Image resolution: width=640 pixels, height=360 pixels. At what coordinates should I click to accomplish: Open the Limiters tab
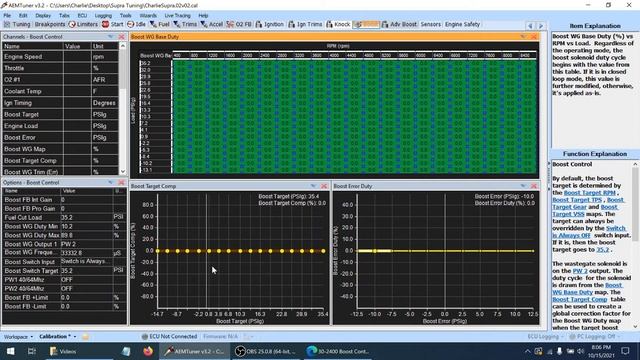(x=83, y=24)
